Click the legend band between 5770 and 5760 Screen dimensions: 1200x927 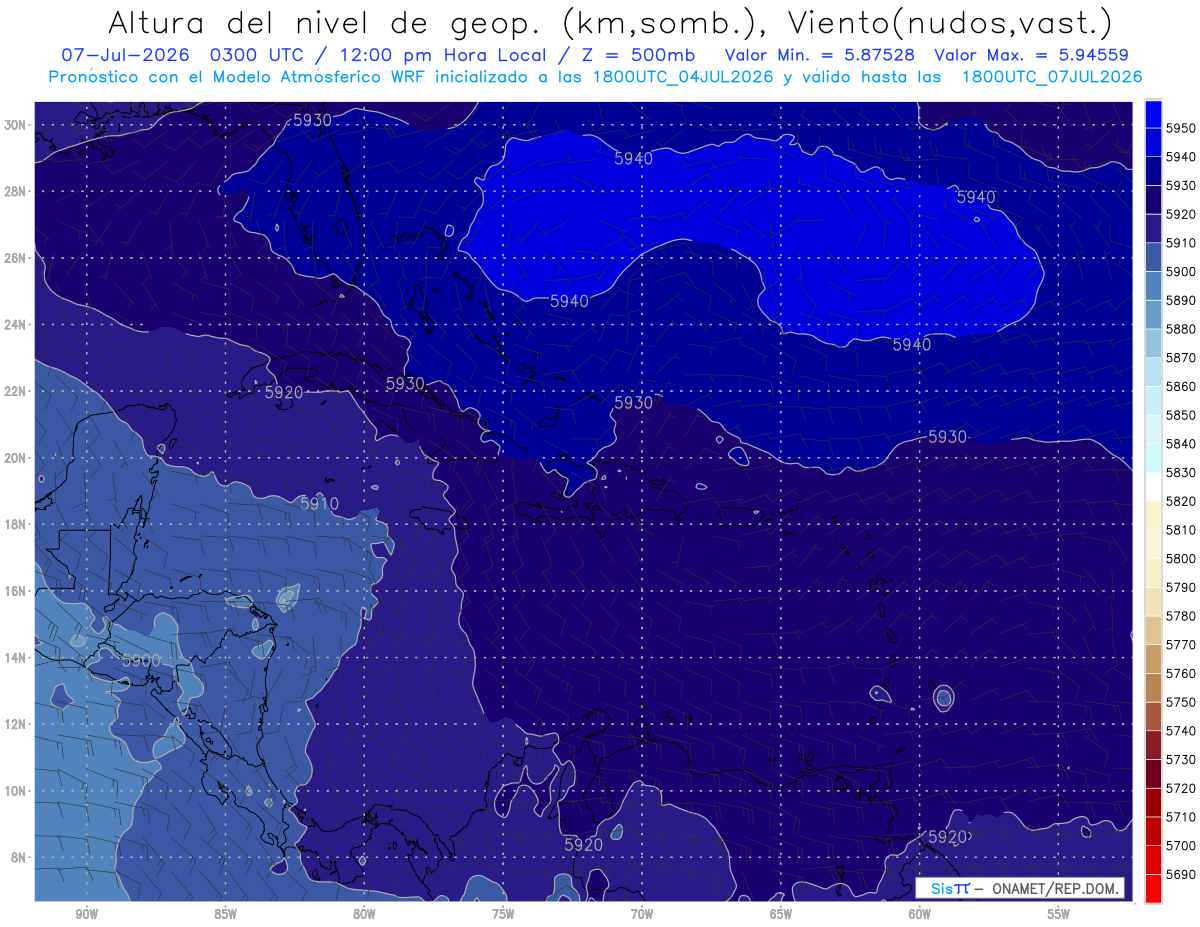(1153, 659)
